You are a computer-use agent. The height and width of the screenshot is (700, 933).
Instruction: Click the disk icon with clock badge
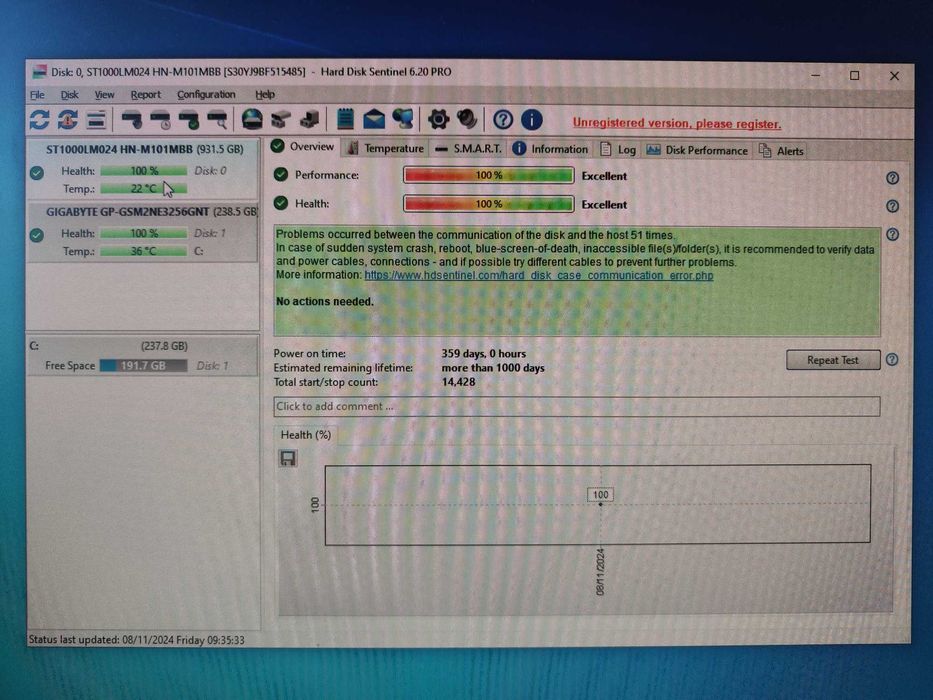[x=161, y=120]
